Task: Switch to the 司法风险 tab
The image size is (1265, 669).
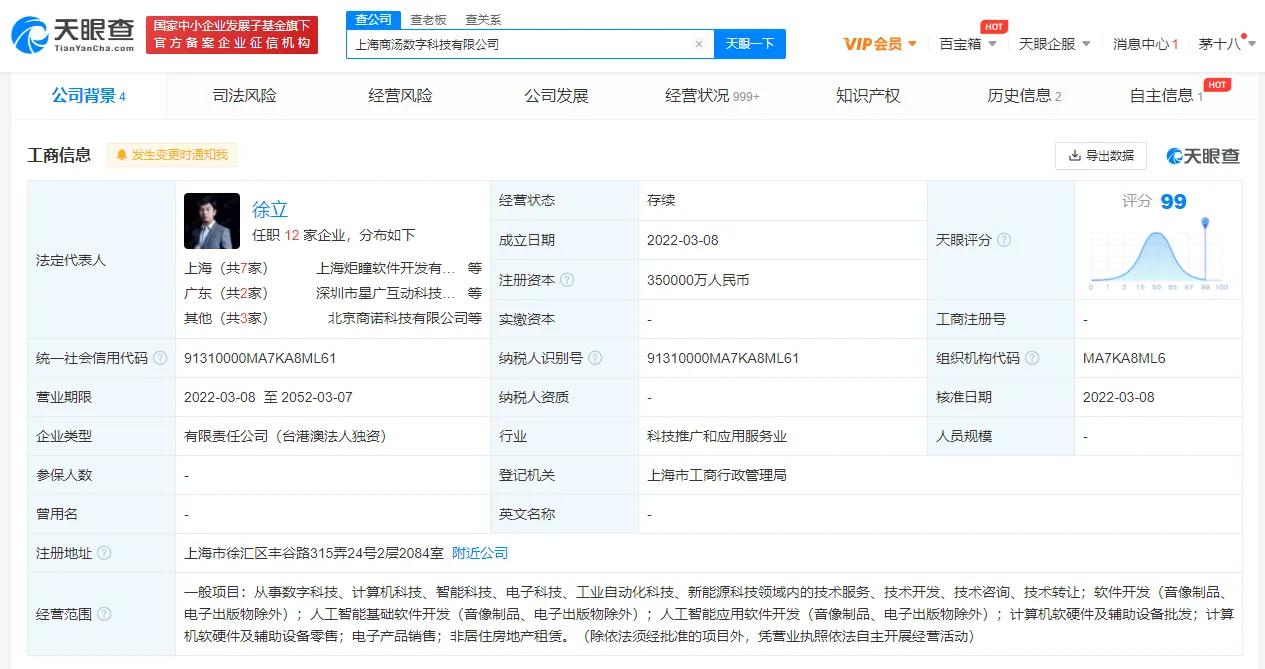Action: (243, 95)
